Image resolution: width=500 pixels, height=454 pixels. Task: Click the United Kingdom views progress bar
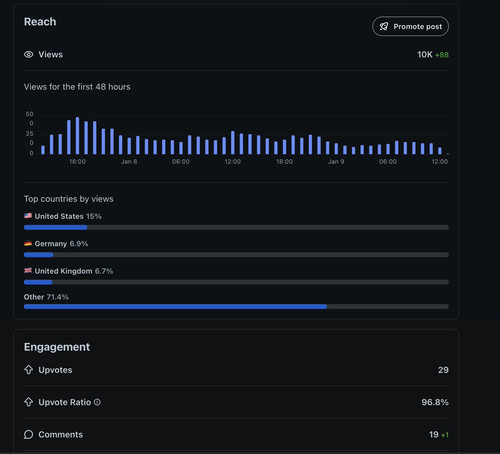(x=236, y=282)
